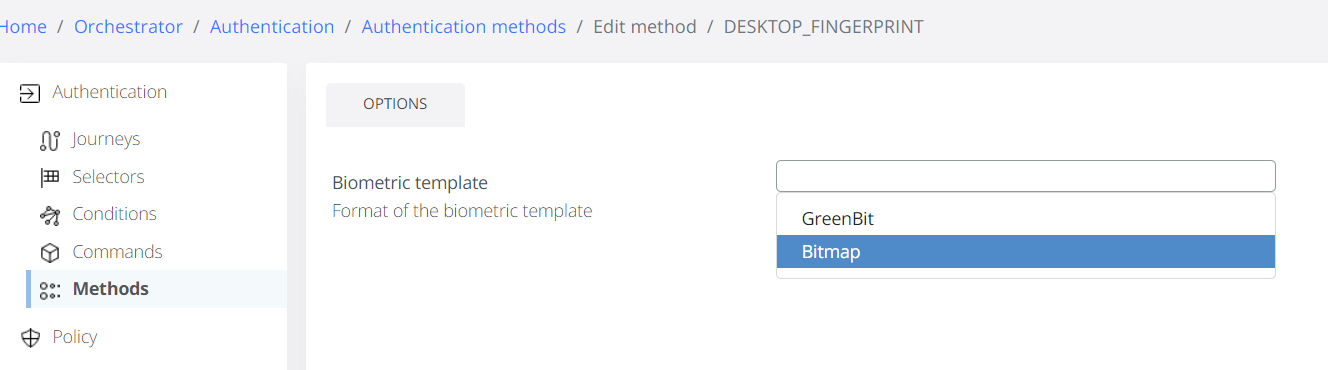
Task: Choose GreenBit biometric template option
Action: (1026, 218)
